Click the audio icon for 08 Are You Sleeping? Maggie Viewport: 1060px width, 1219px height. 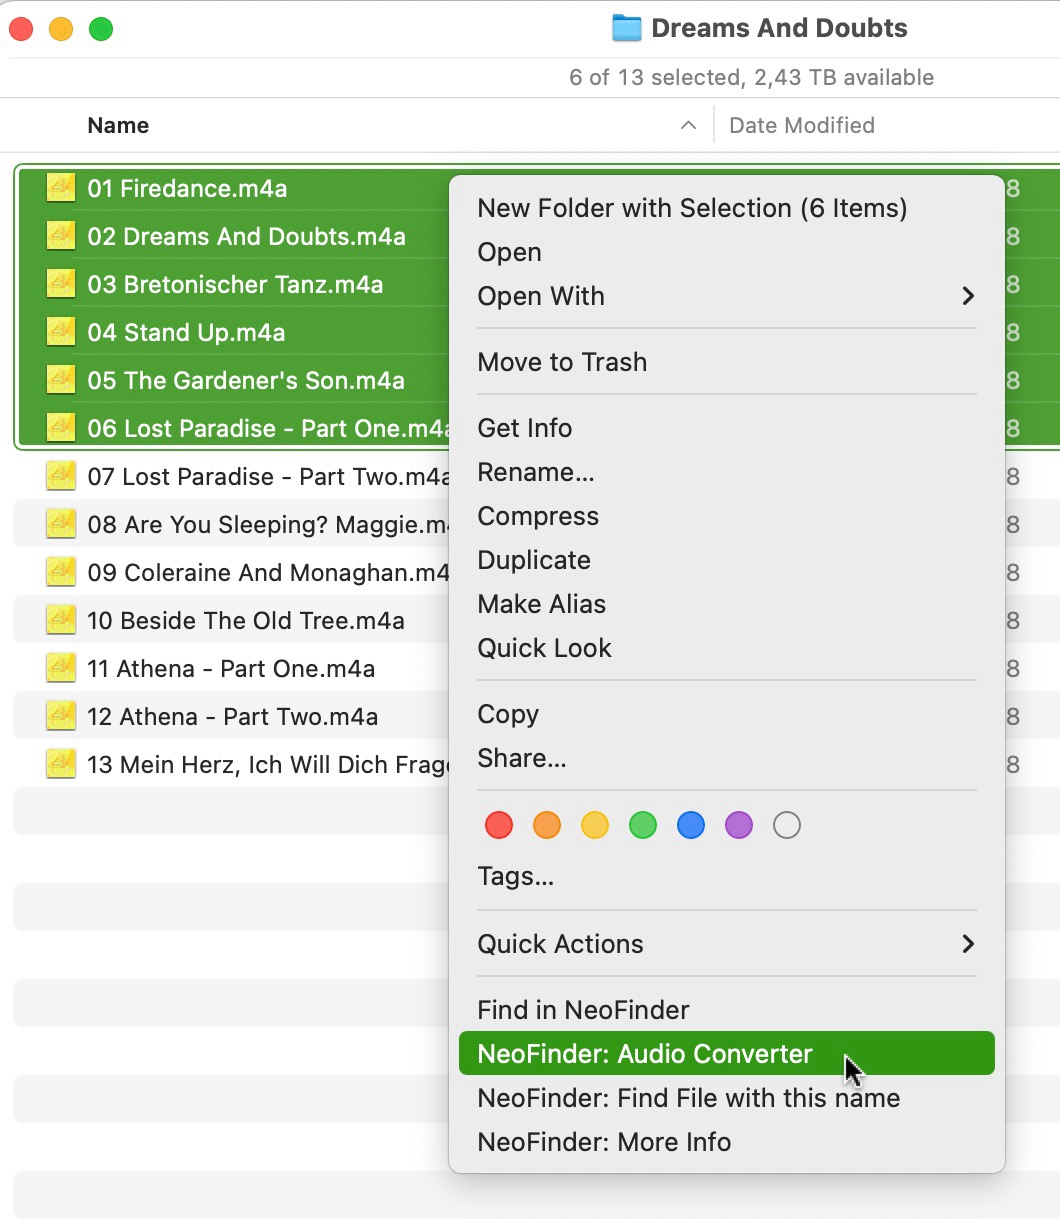[60, 524]
